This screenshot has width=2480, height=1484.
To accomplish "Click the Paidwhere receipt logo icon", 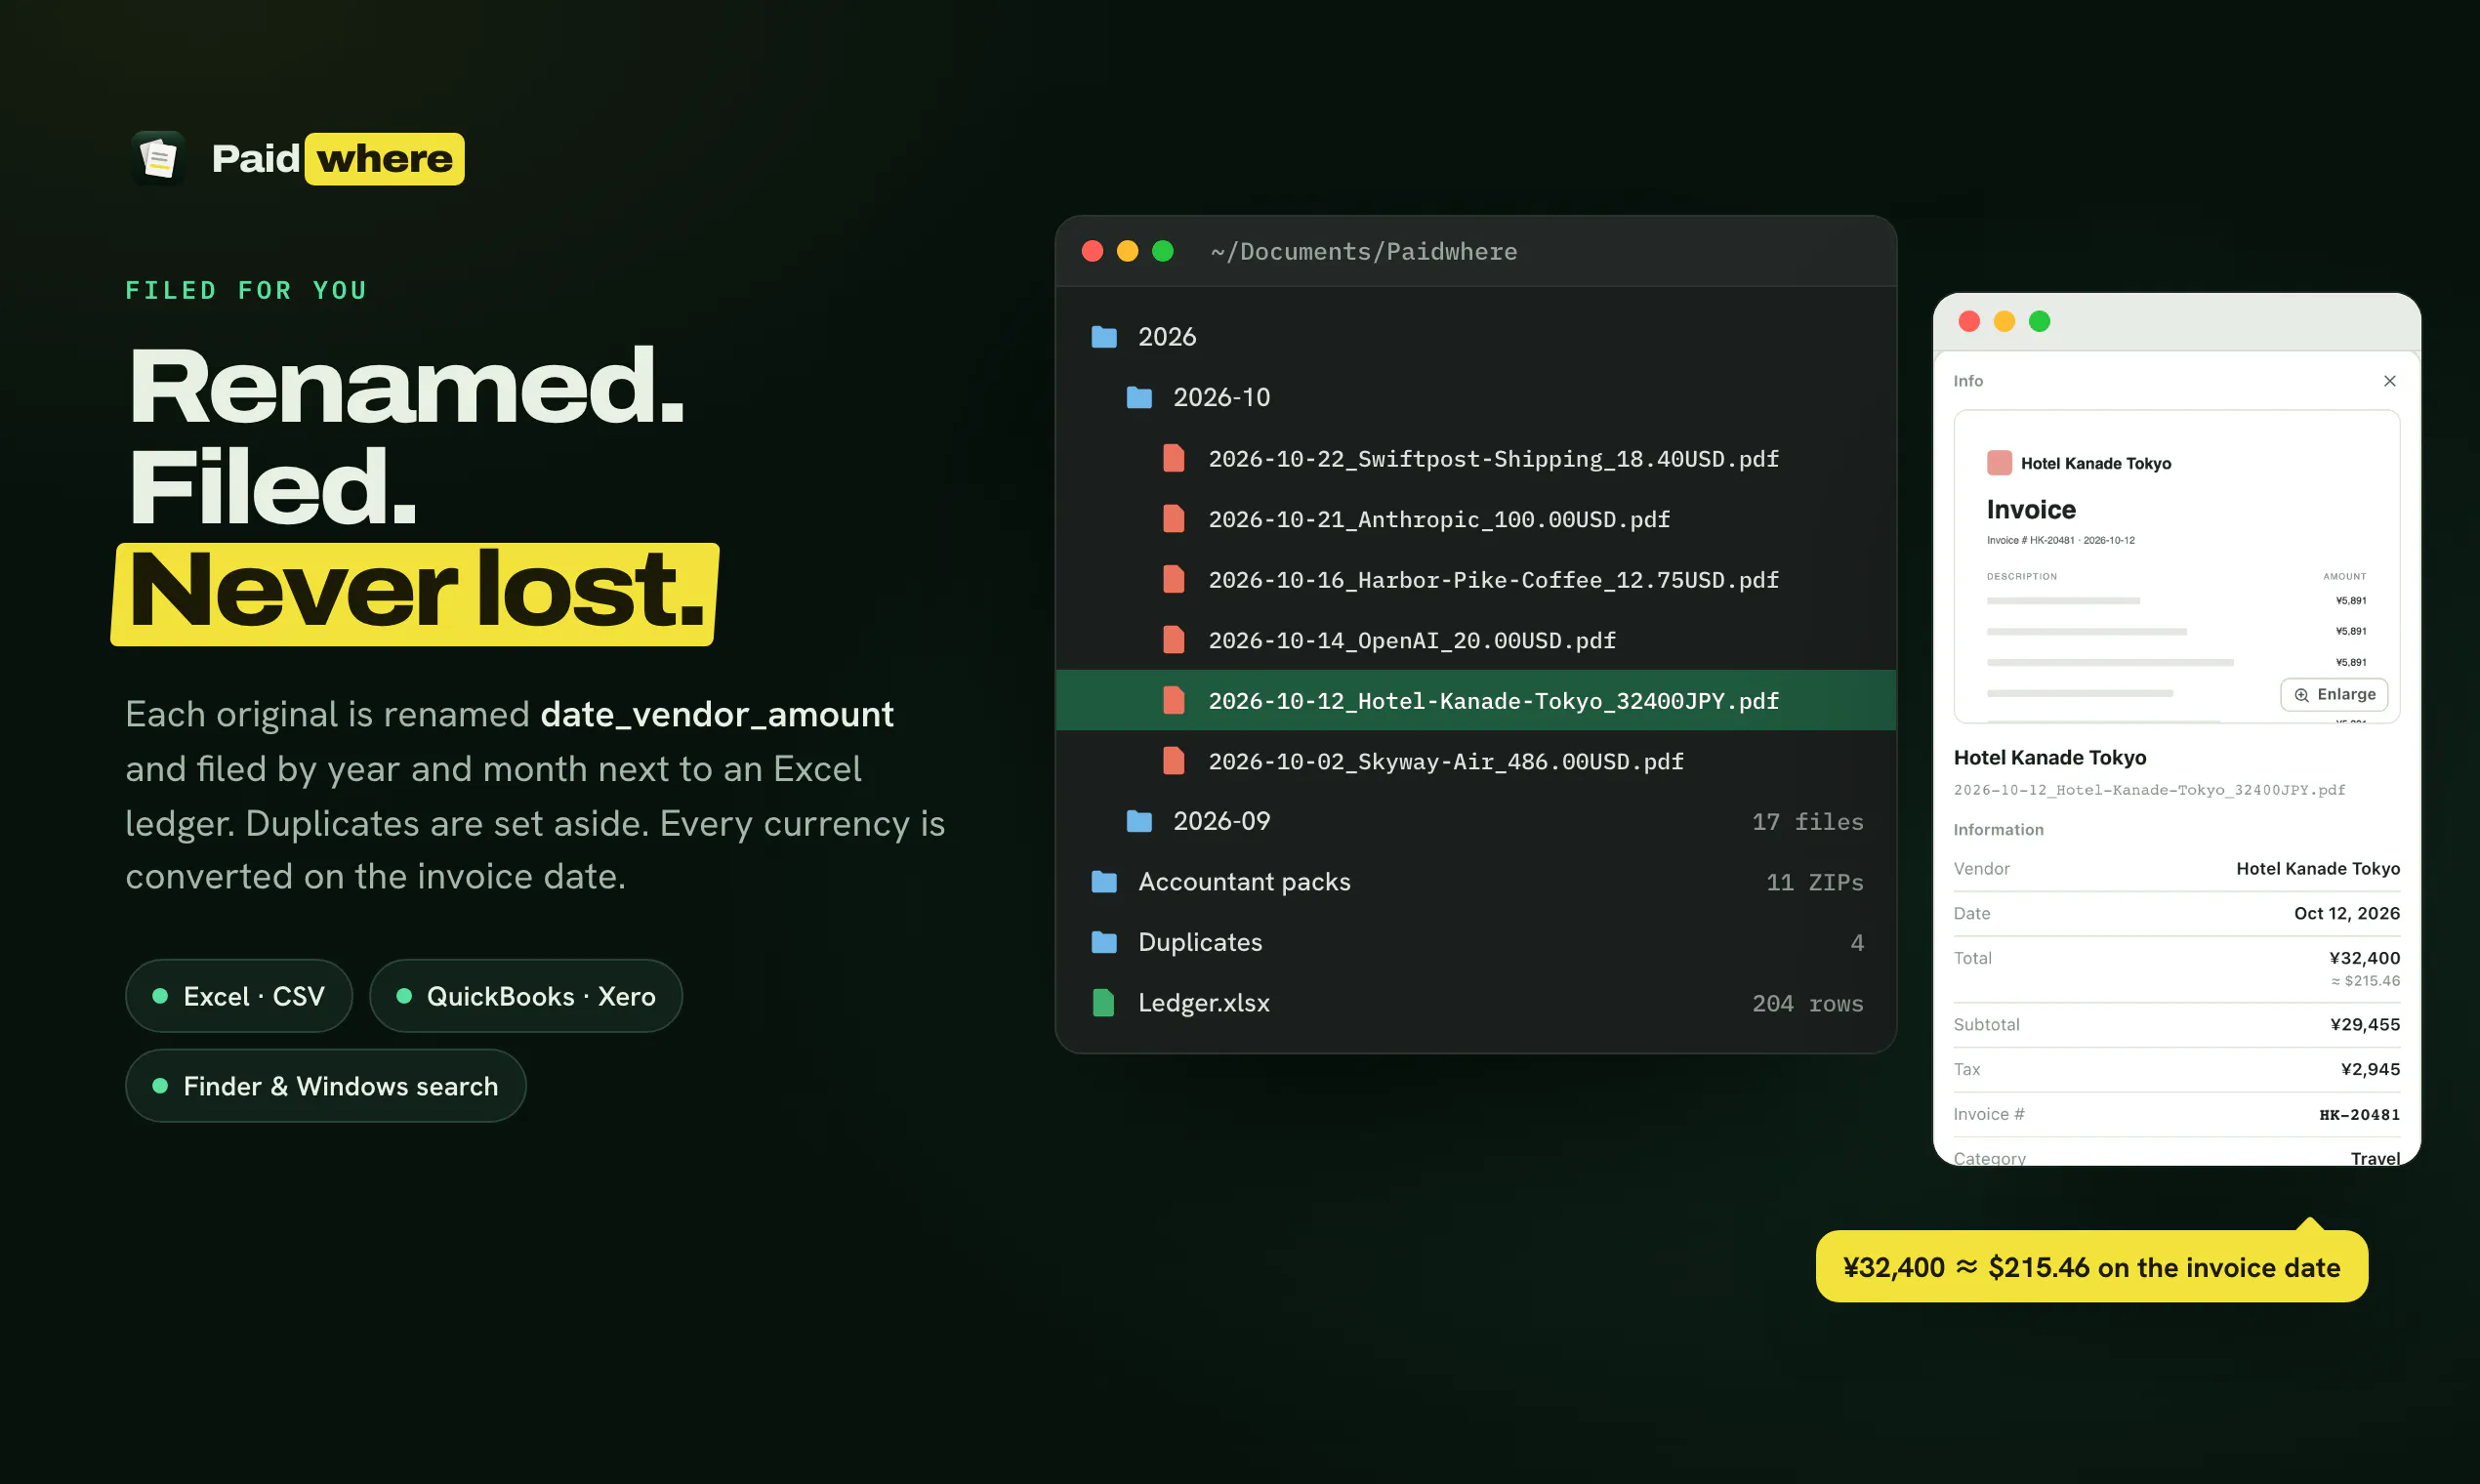I will pyautogui.click(x=158, y=158).
